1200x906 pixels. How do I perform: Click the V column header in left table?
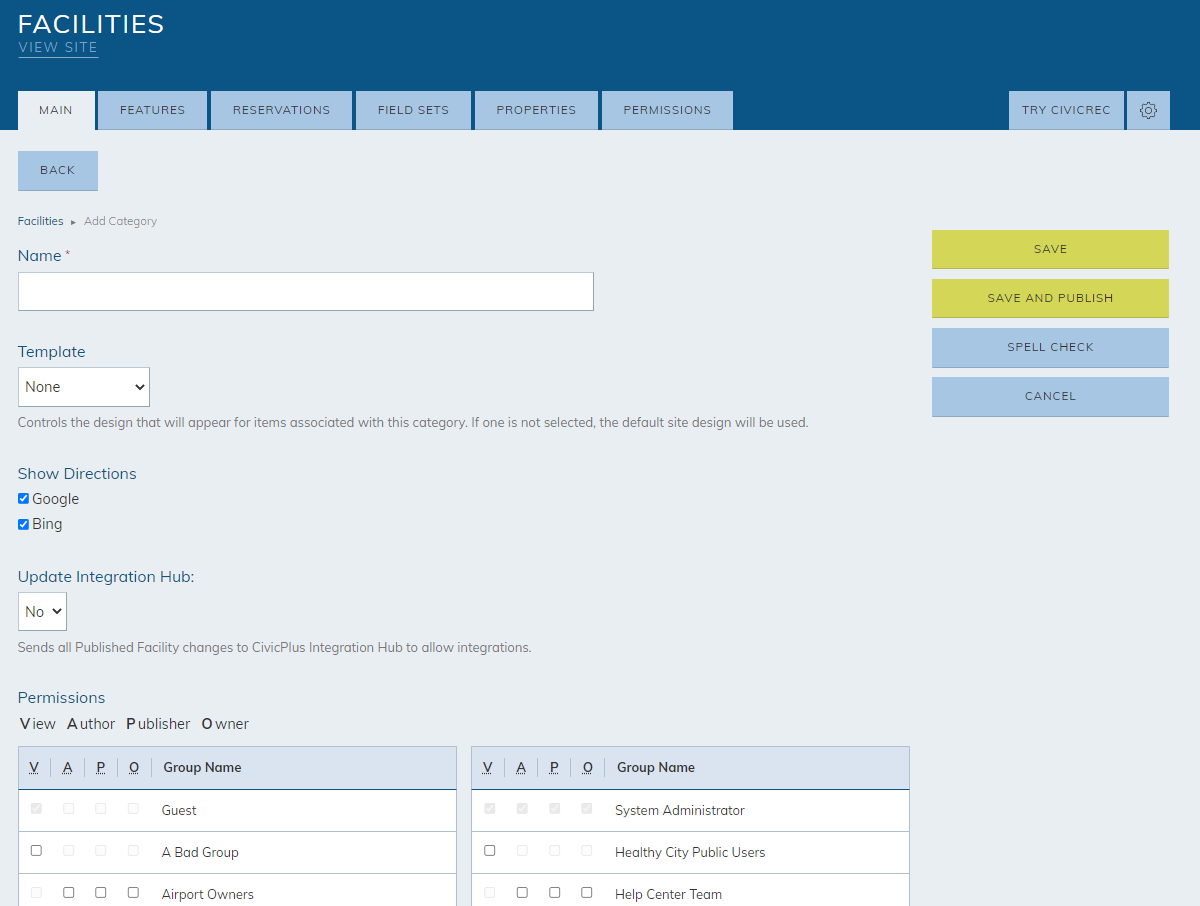point(34,768)
